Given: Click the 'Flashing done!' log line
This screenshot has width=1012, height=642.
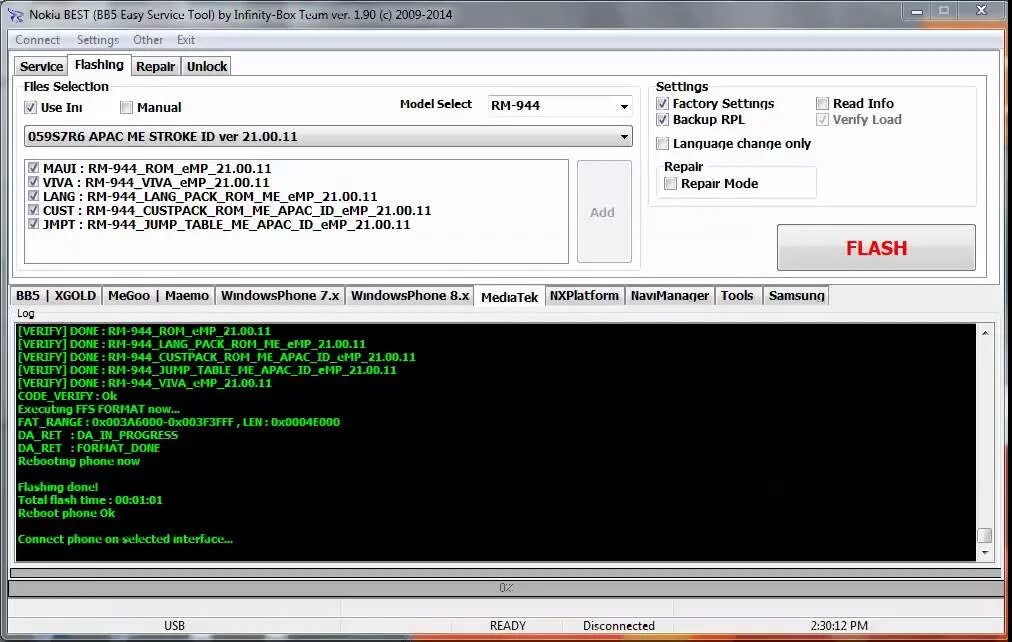Looking at the screenshot, I should [58, 487].
